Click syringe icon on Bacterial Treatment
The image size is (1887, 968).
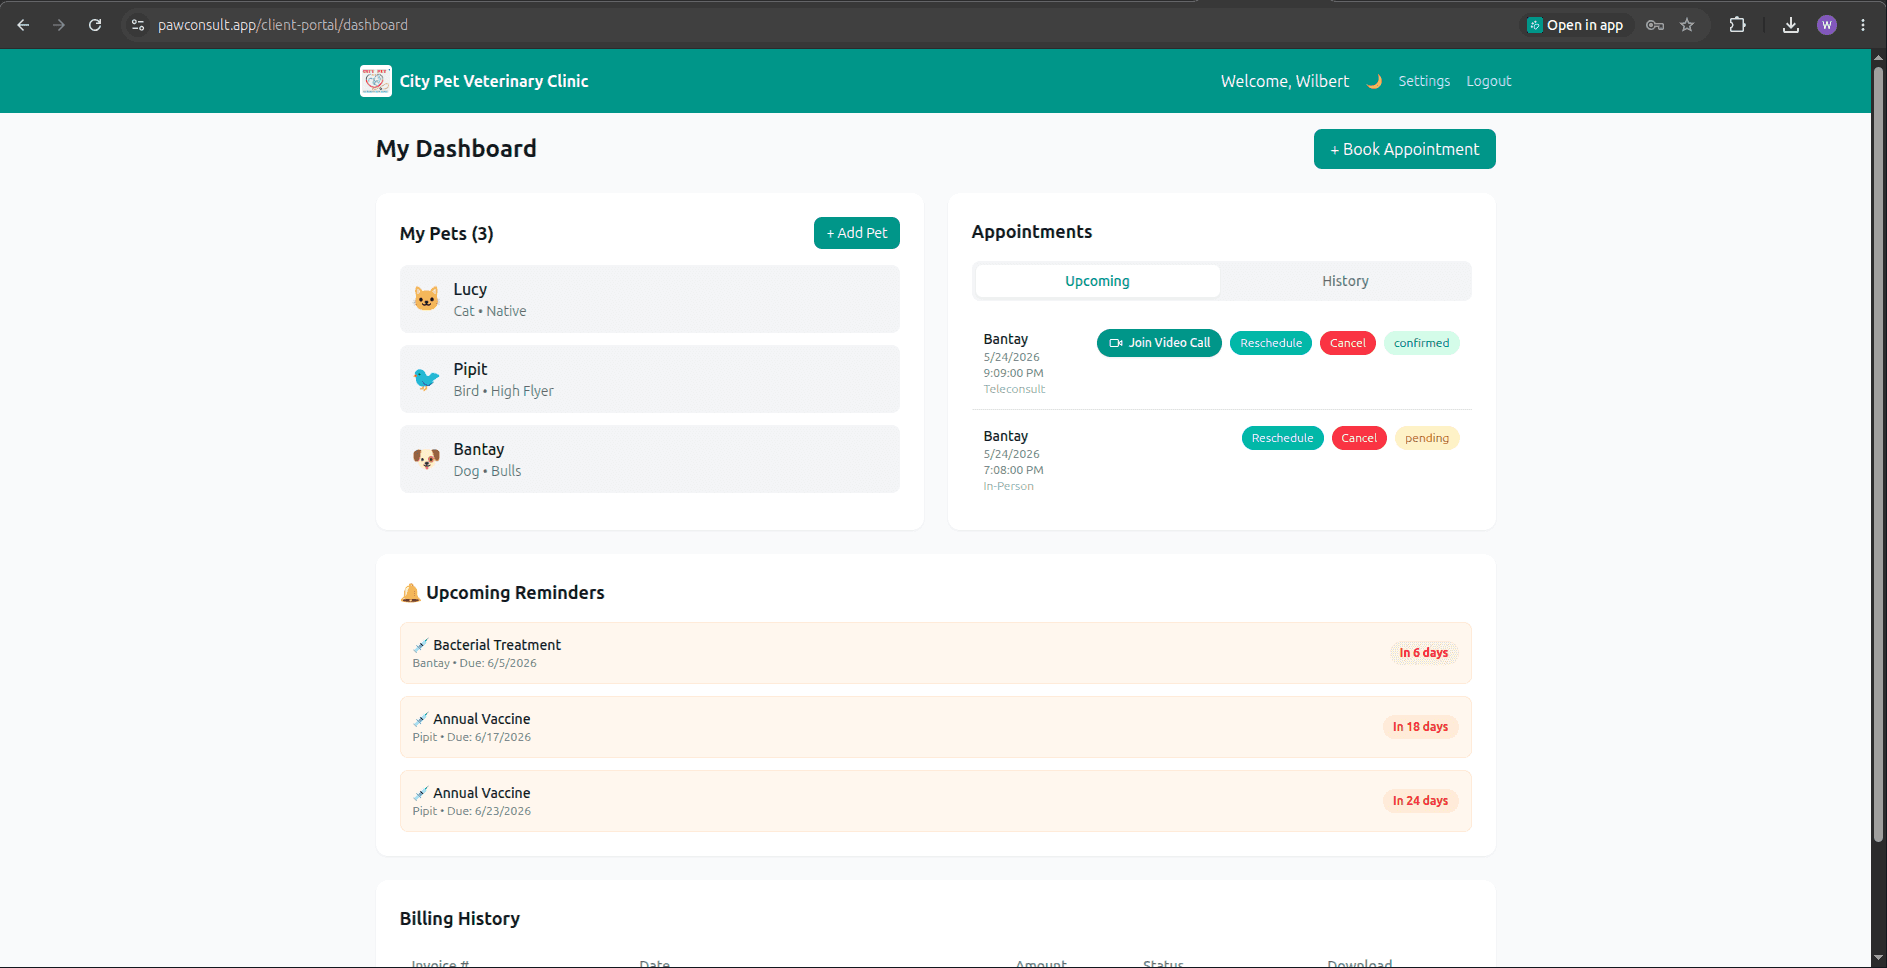click(x=421, y=645)
